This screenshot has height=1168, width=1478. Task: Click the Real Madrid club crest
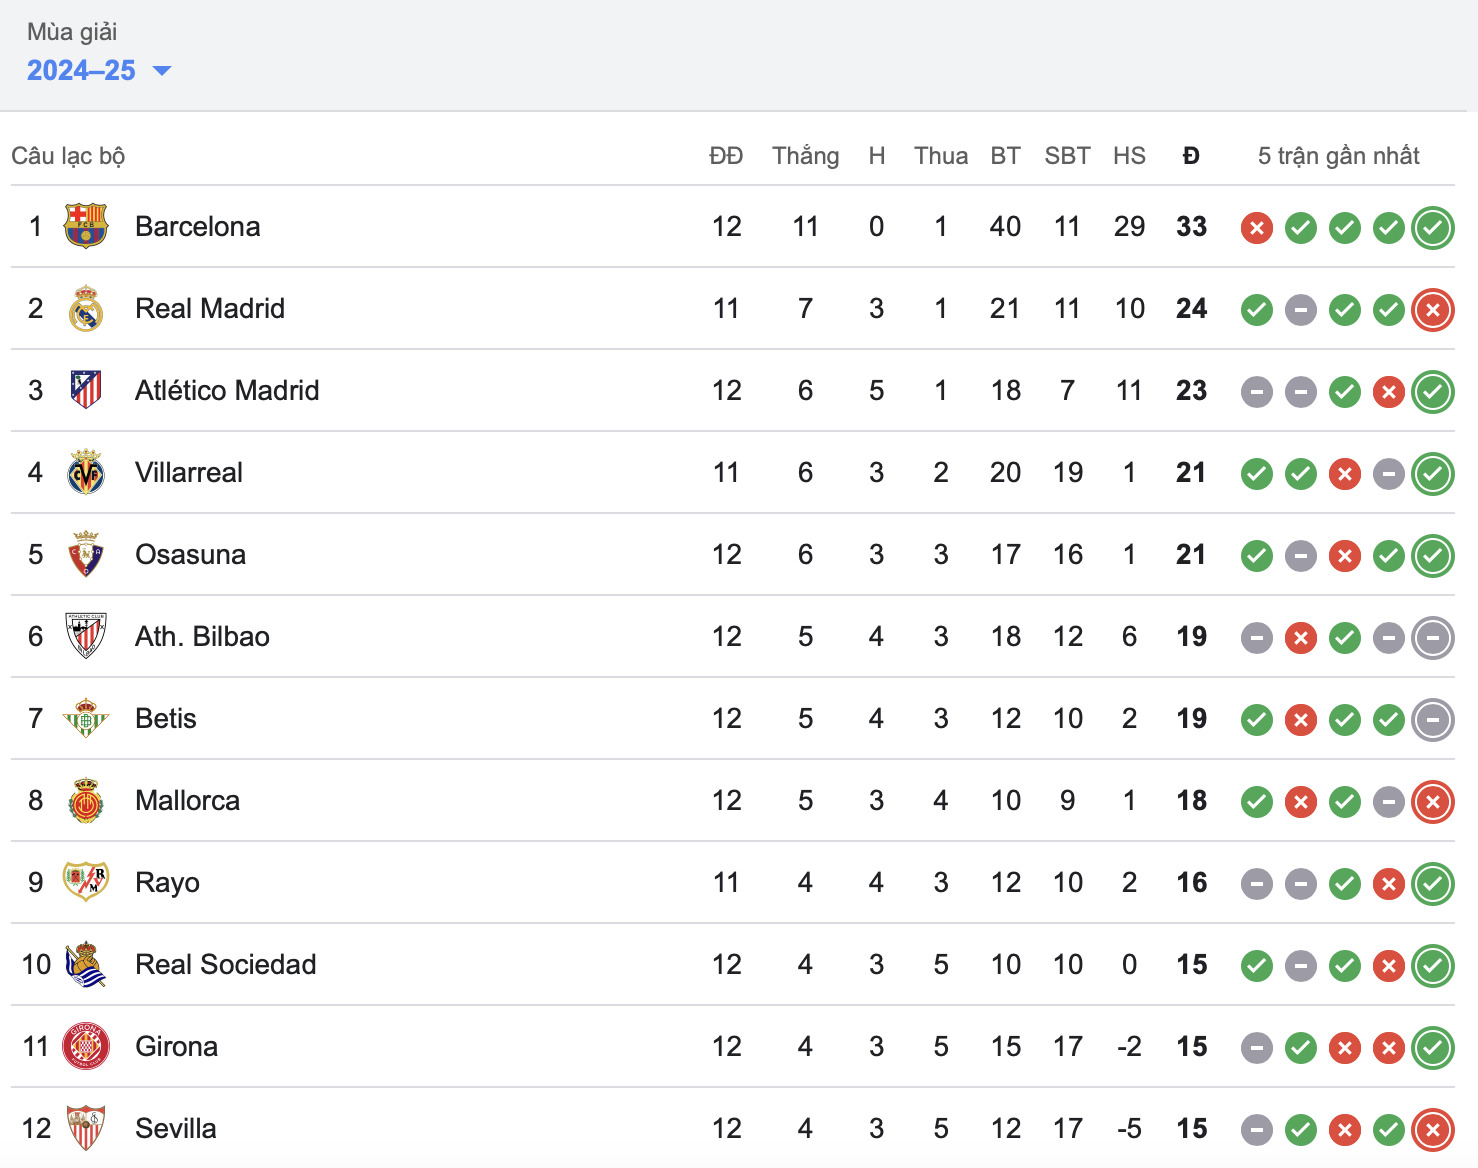tap(86, 308)
